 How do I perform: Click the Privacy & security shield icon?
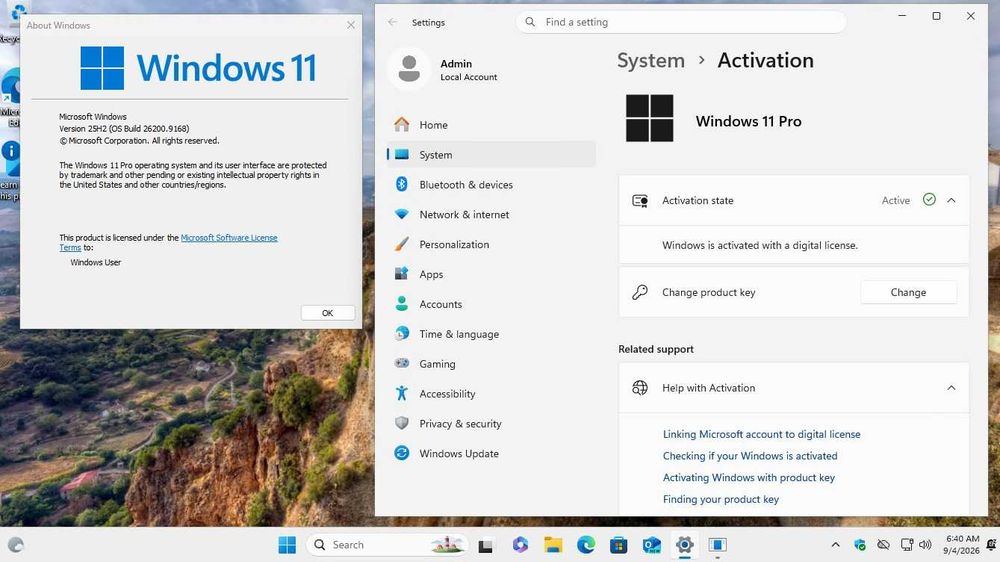pos(402,423)
